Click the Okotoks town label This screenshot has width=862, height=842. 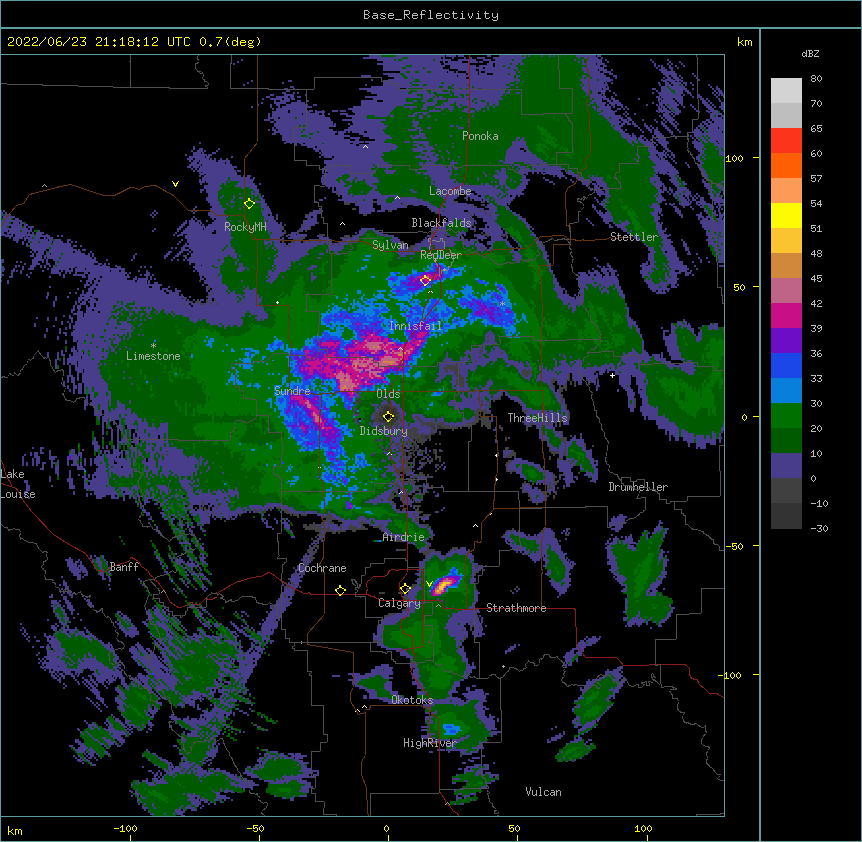pos(412,700)
